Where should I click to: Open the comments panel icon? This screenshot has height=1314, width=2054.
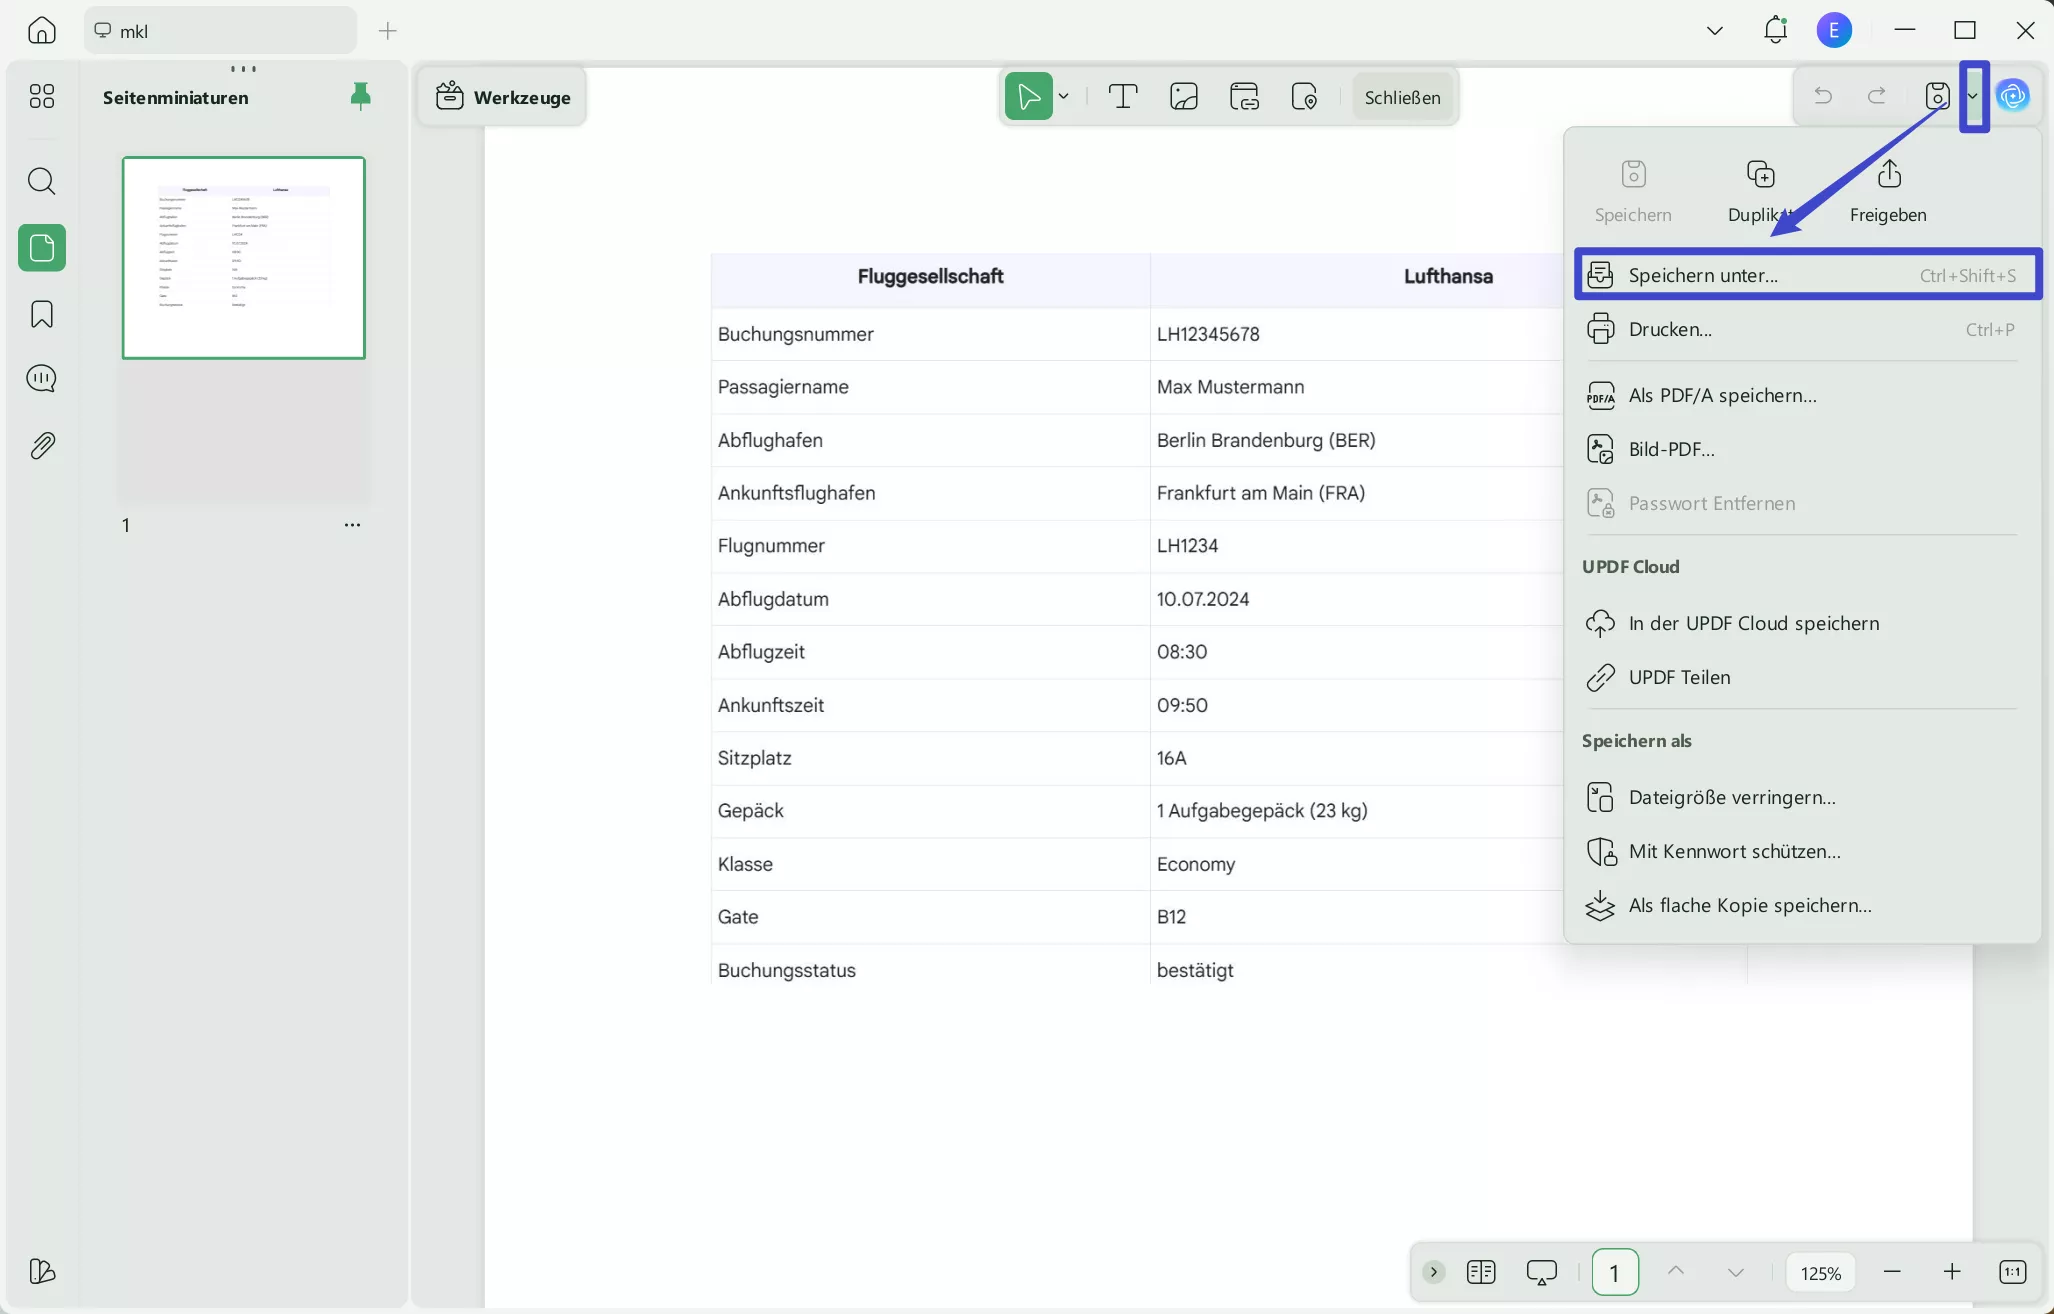click(42, 379)
